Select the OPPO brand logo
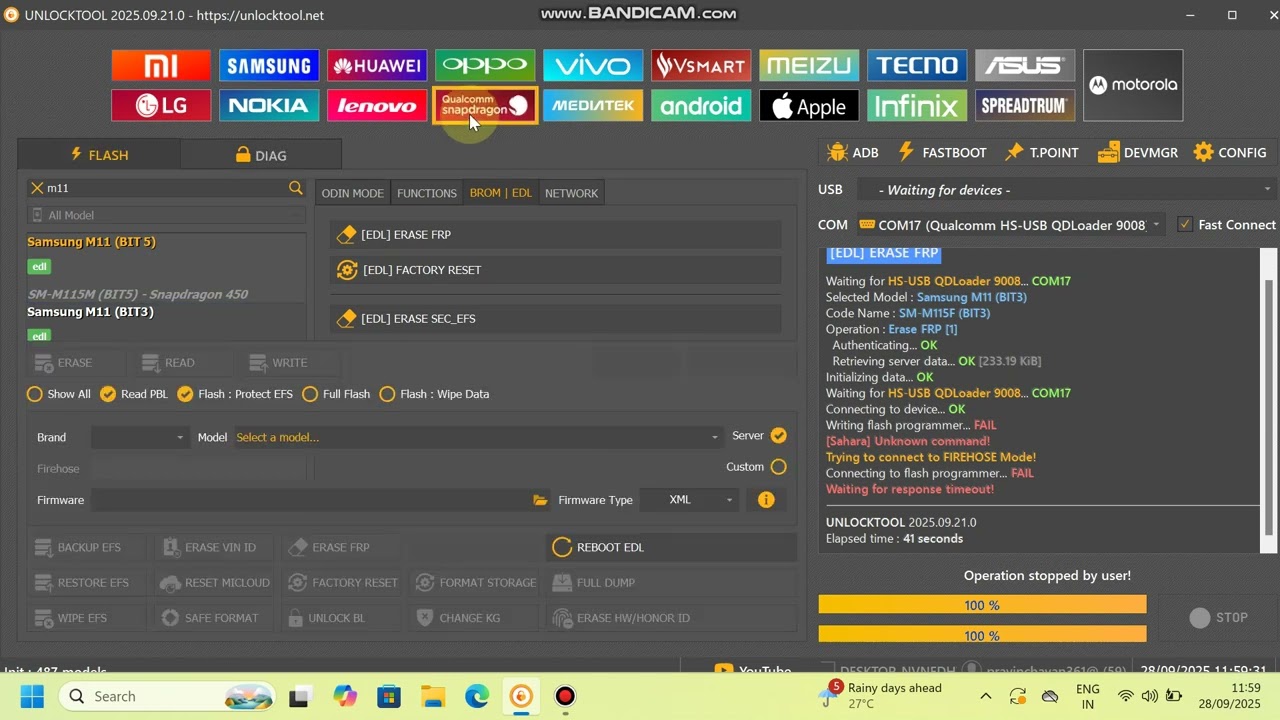This screenshot has width=1280, height=720. click(x=485, y=66)
